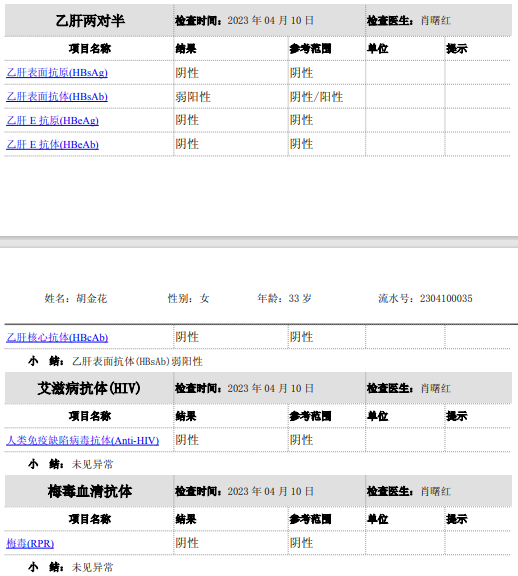
Task: Open the 人类免疫缺陷病毒抗体(Anti-HIV) link
Action: pos(83,440)
